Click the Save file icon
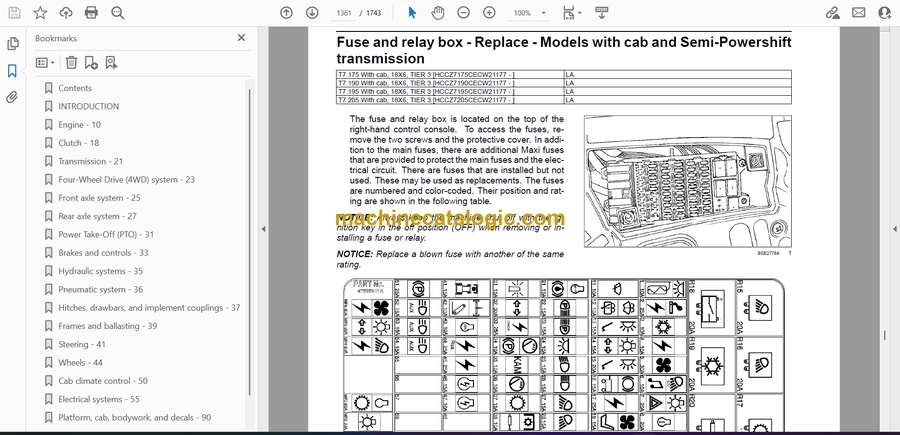Screen dimensions: 900x435 [x=14, y=13]
